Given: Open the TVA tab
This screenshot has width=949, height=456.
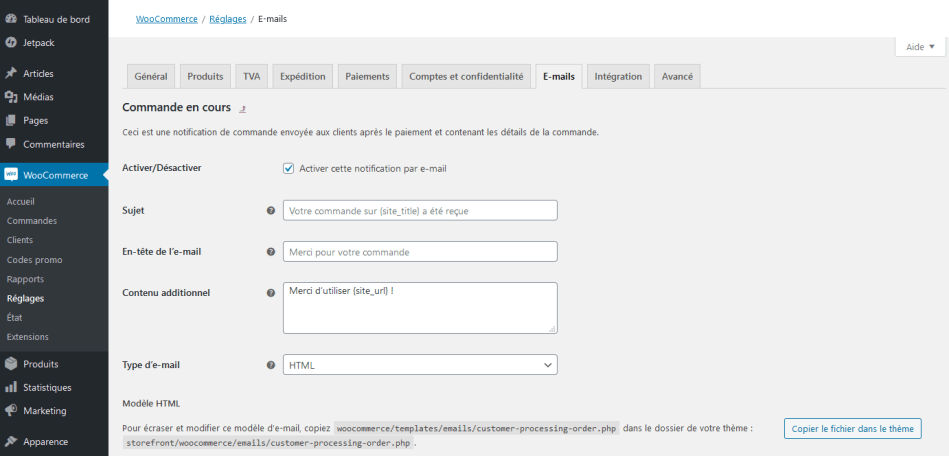Looking at the screenshot, I should [251, 76].
